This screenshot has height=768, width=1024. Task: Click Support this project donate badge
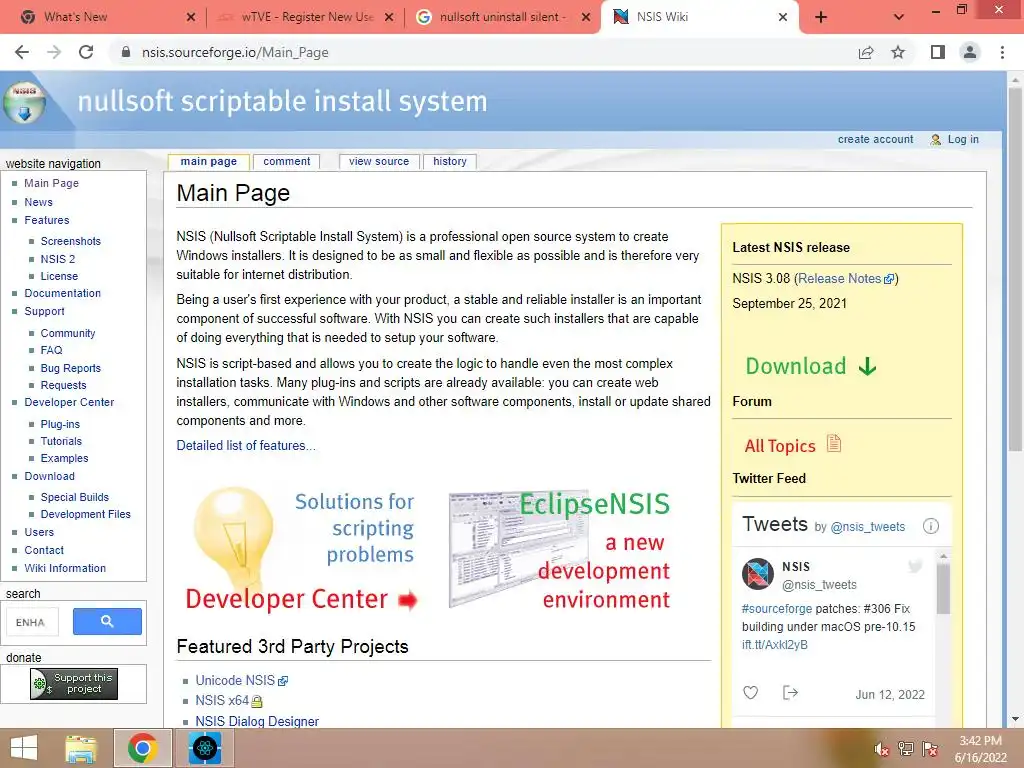[74, 684]
